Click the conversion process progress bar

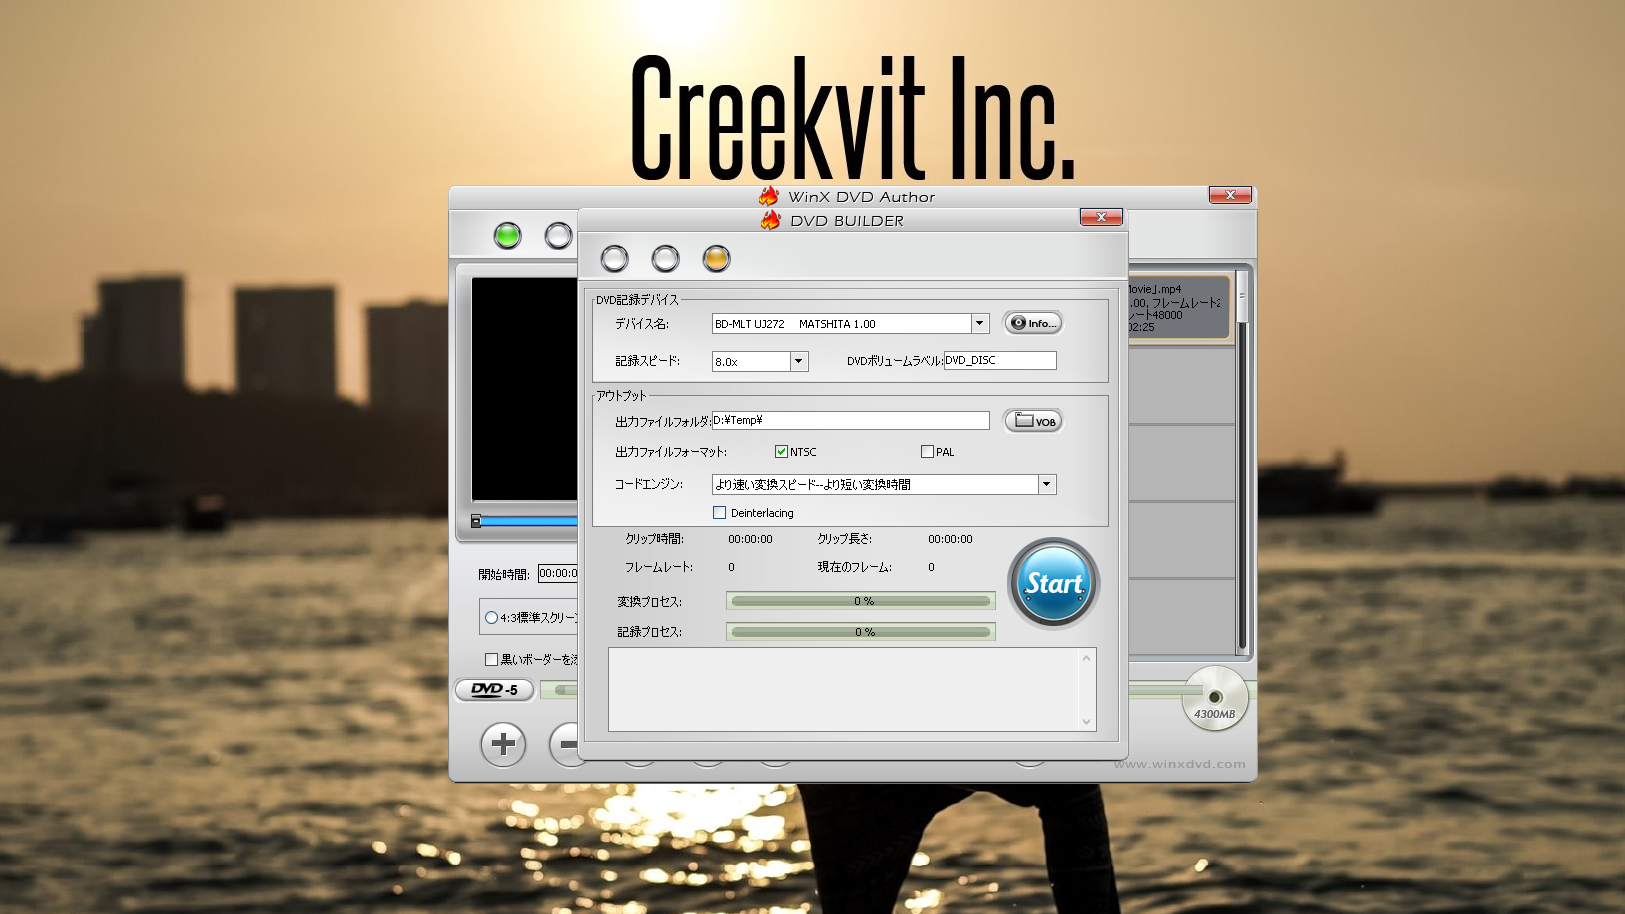pyautogui.click(x=860, y=601)
